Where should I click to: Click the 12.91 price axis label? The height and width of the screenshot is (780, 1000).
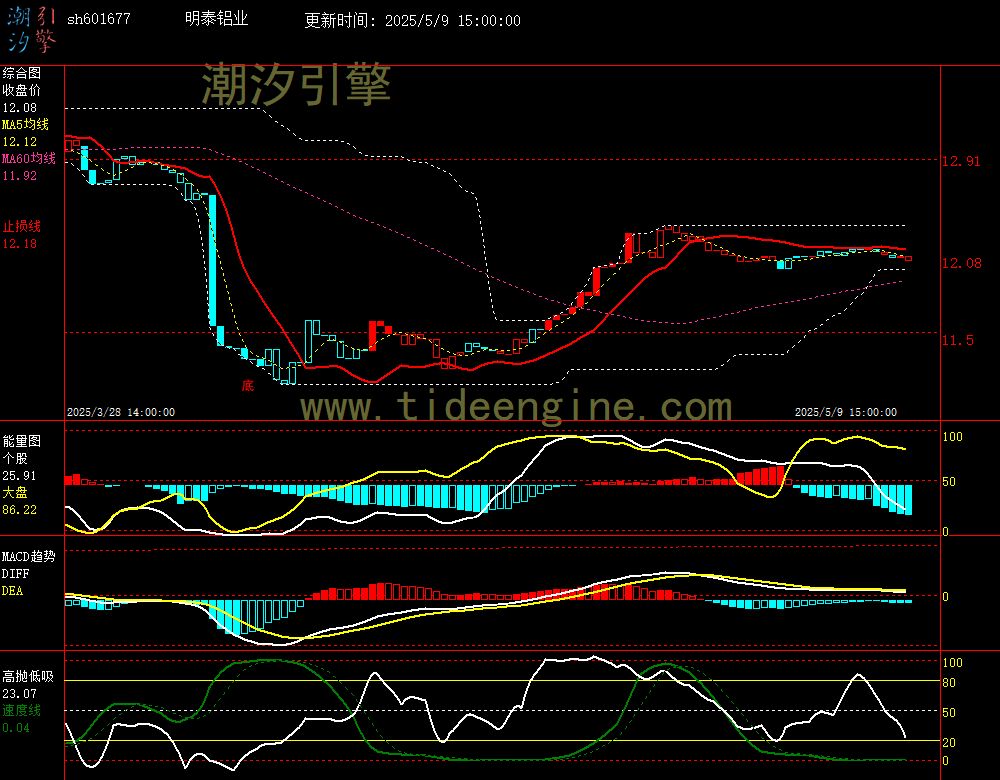tap(961, 161)
